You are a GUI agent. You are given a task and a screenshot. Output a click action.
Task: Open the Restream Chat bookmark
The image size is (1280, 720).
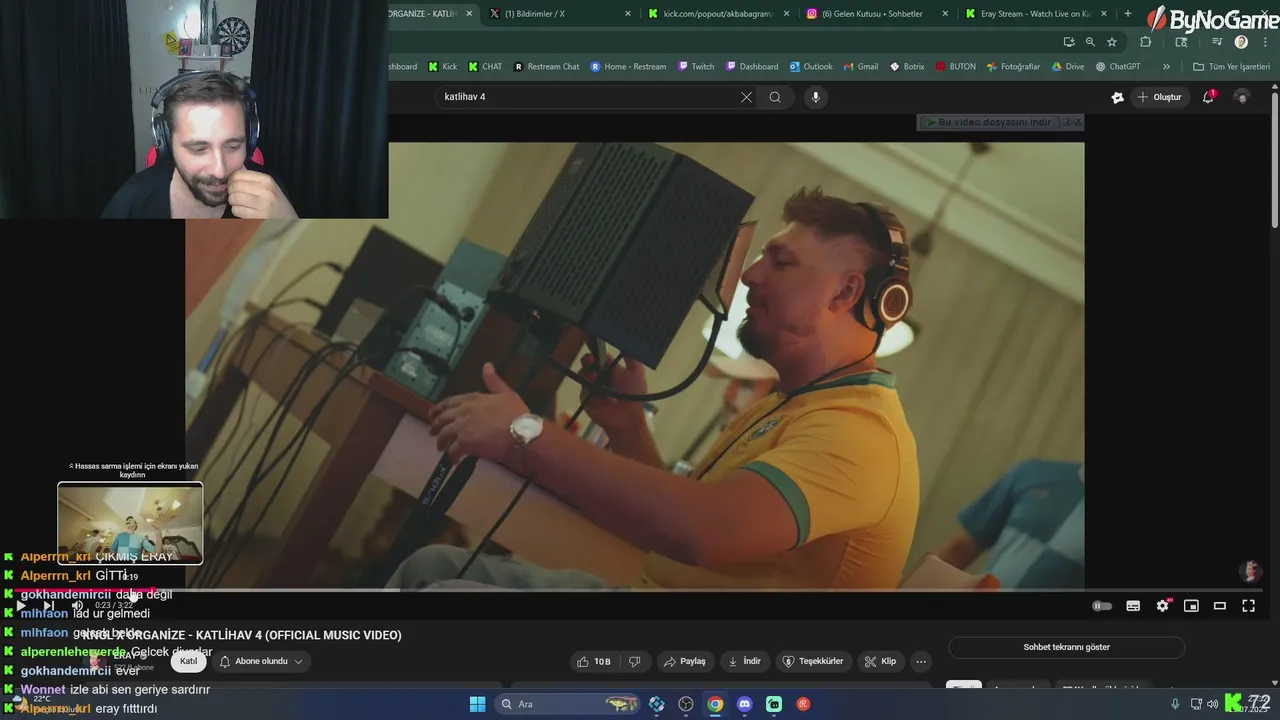pyautogui.click(x=546, y=67)
